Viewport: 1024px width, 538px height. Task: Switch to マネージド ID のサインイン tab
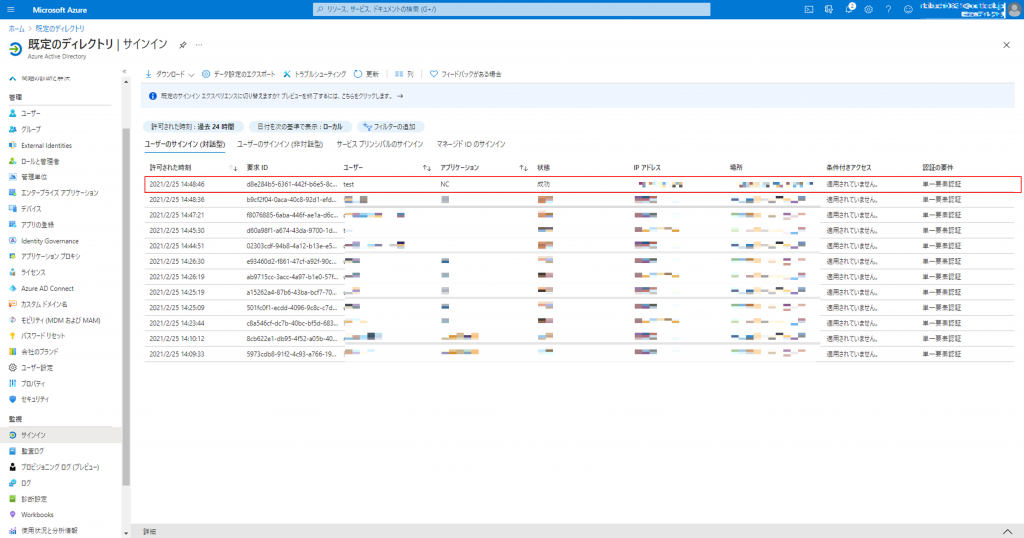[471, 144]
